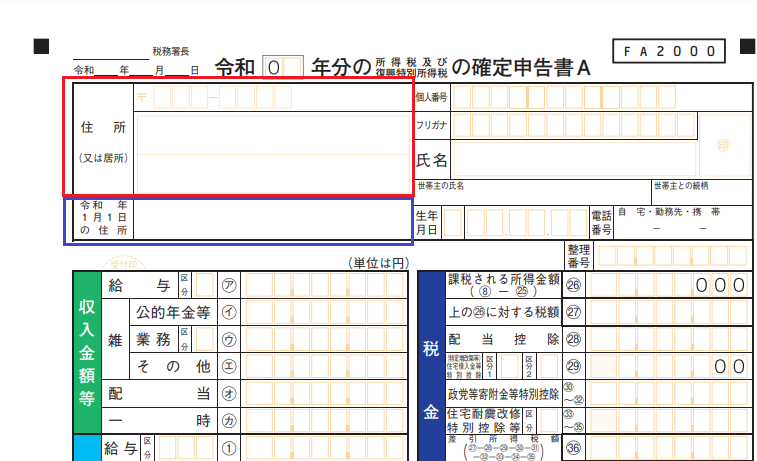Click the 区分 box beside 業務
The image size is (757, 461).
click(x=204, y=339)
